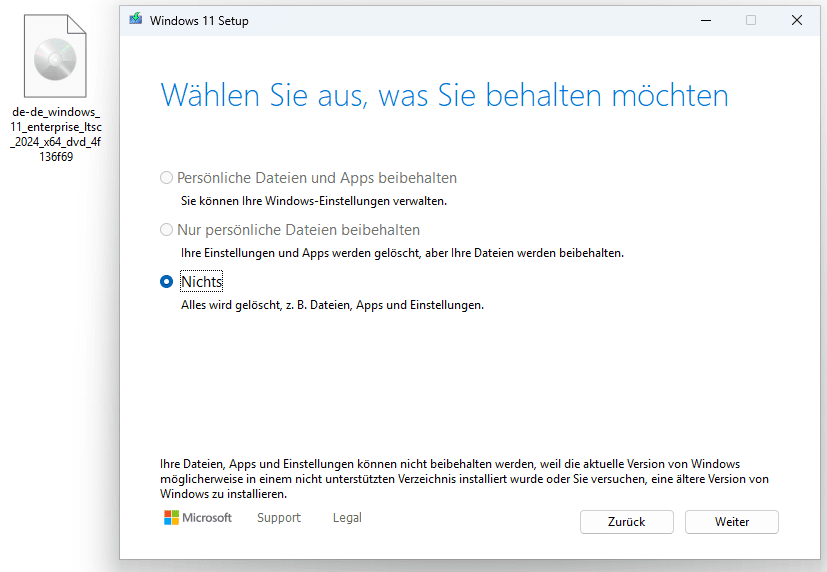The width and height of the screenshot is (827, 572).
Task: Select the Windows 11 LTSC ISO disc file icon
Action: [x=55, y=56]
